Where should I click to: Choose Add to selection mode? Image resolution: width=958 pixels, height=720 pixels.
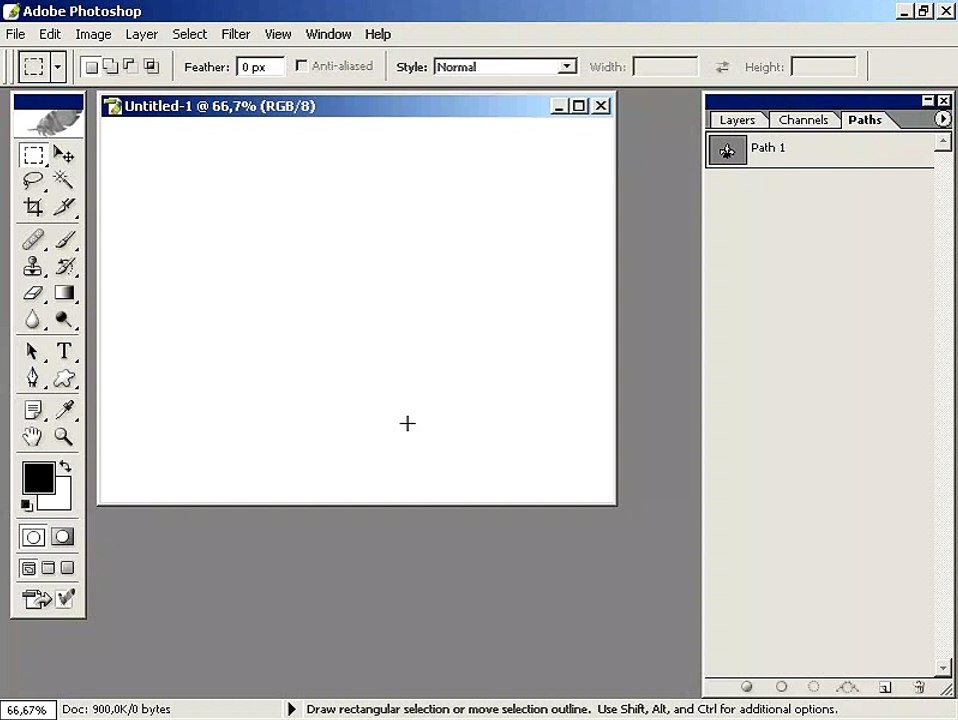(x=111, y=67)
